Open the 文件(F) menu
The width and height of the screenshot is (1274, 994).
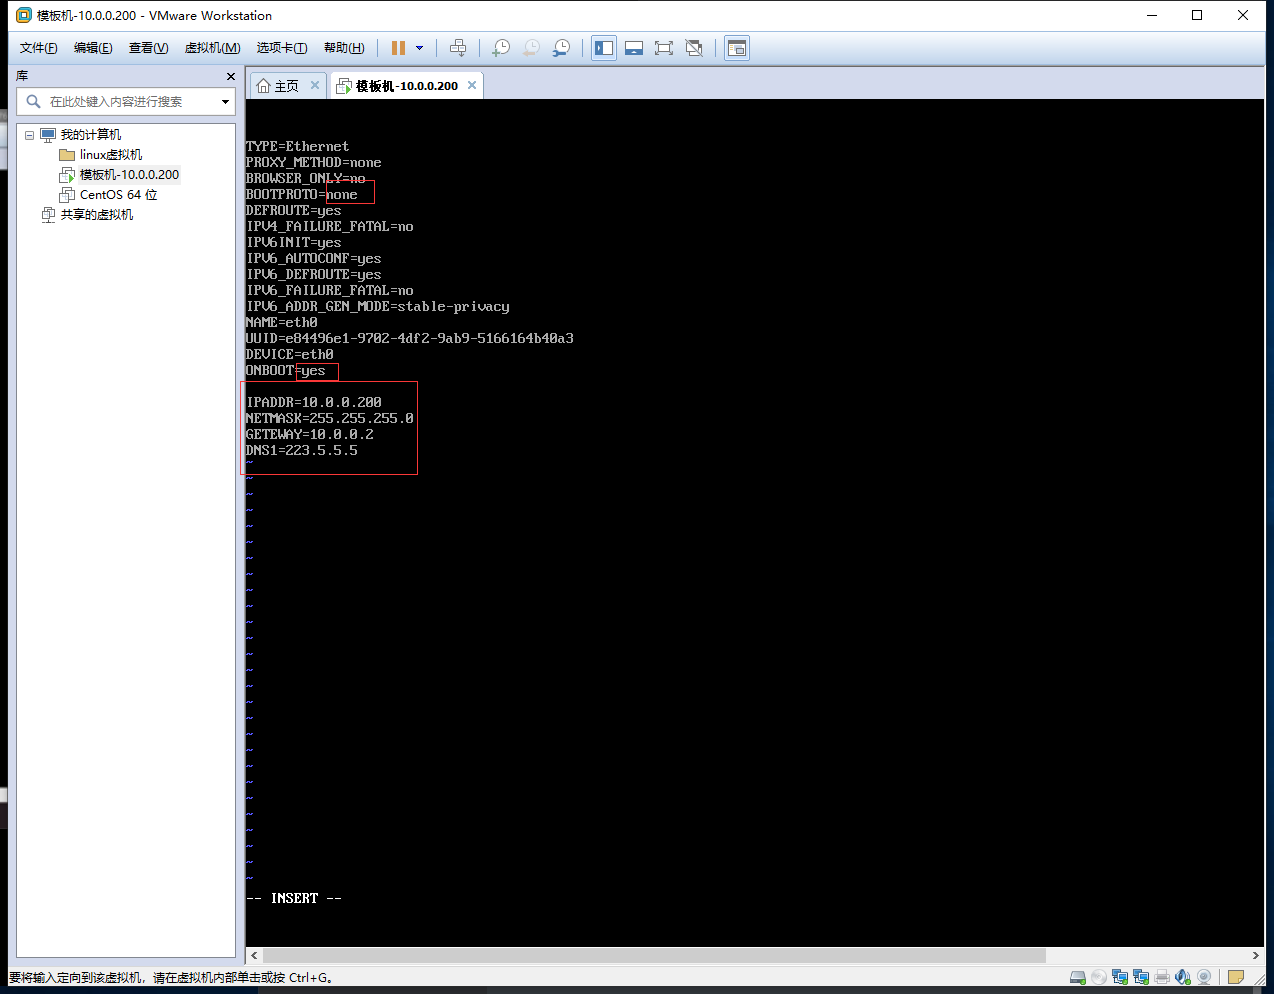pos(38,48)
